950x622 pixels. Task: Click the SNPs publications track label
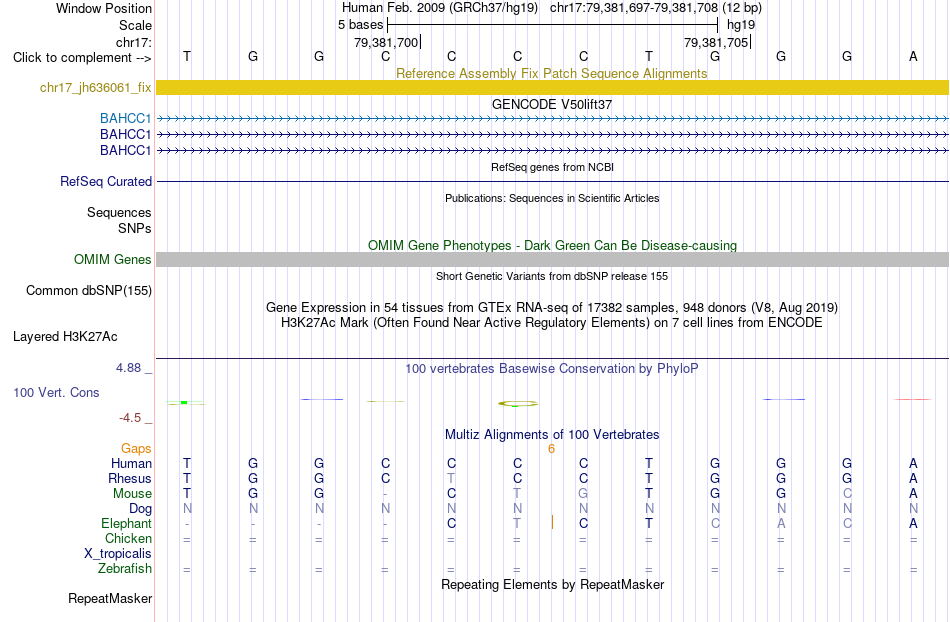coord(135,228)
